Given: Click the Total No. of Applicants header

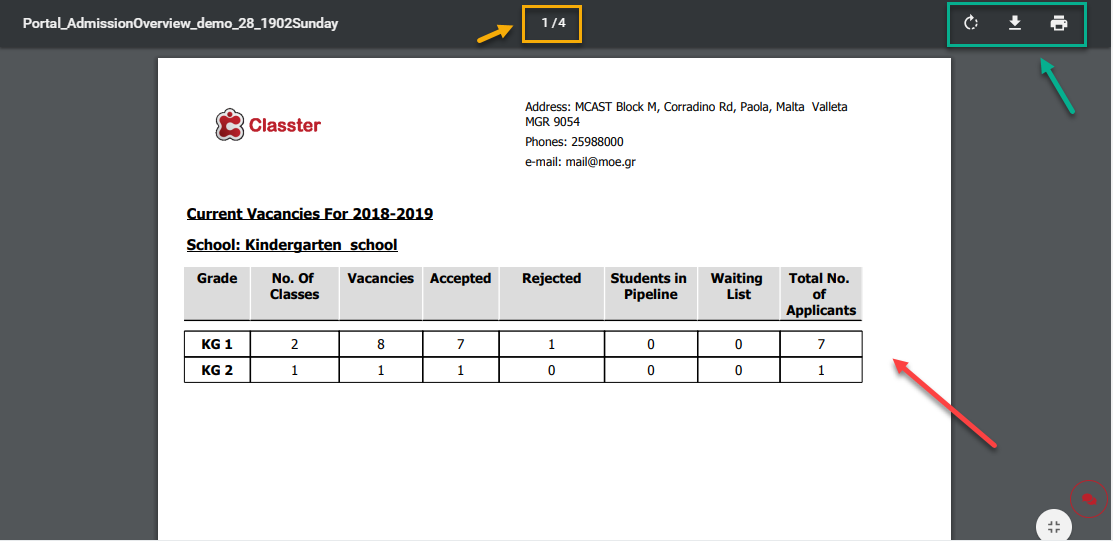Looking at the screenshot, I should click(x=821, y=294).
